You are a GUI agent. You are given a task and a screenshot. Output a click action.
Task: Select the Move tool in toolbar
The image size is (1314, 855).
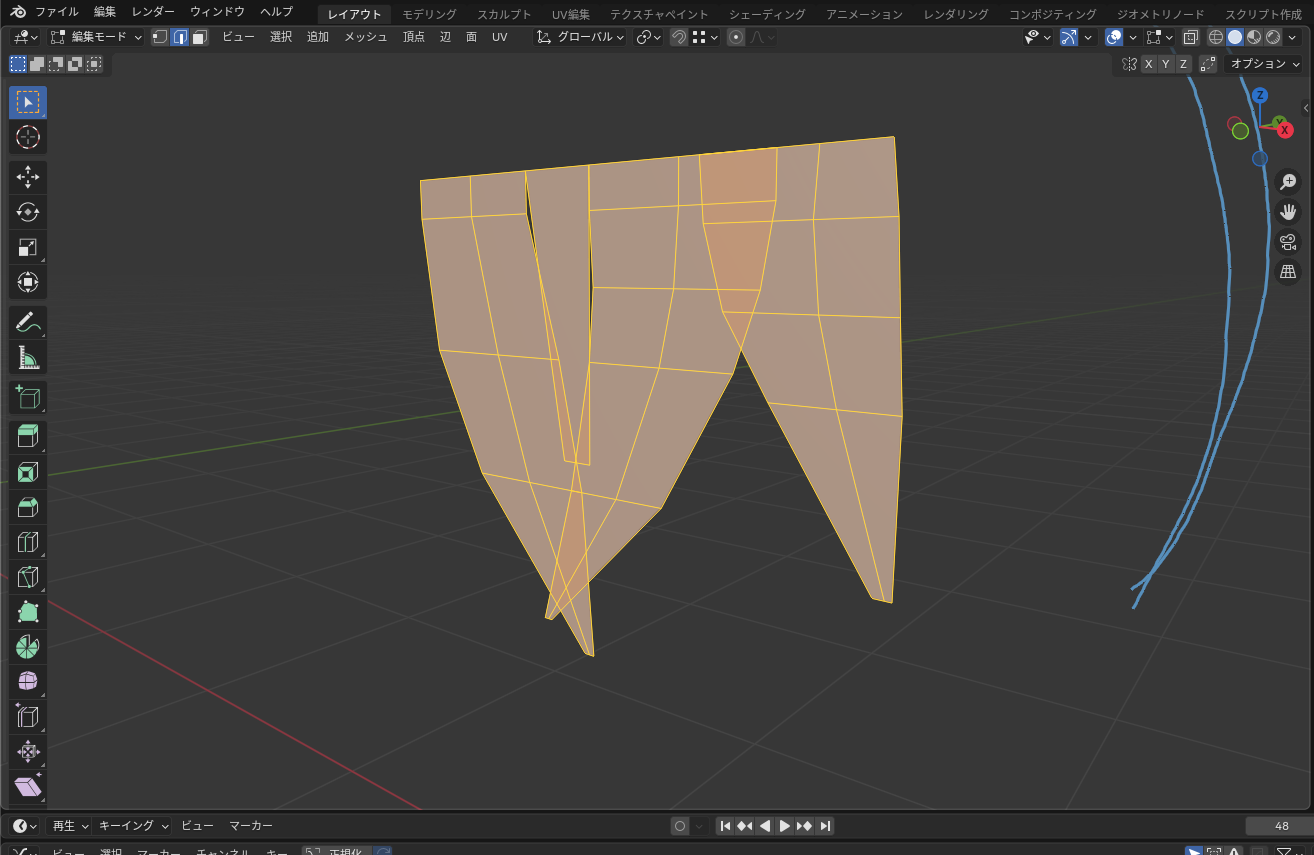(28, 177)
